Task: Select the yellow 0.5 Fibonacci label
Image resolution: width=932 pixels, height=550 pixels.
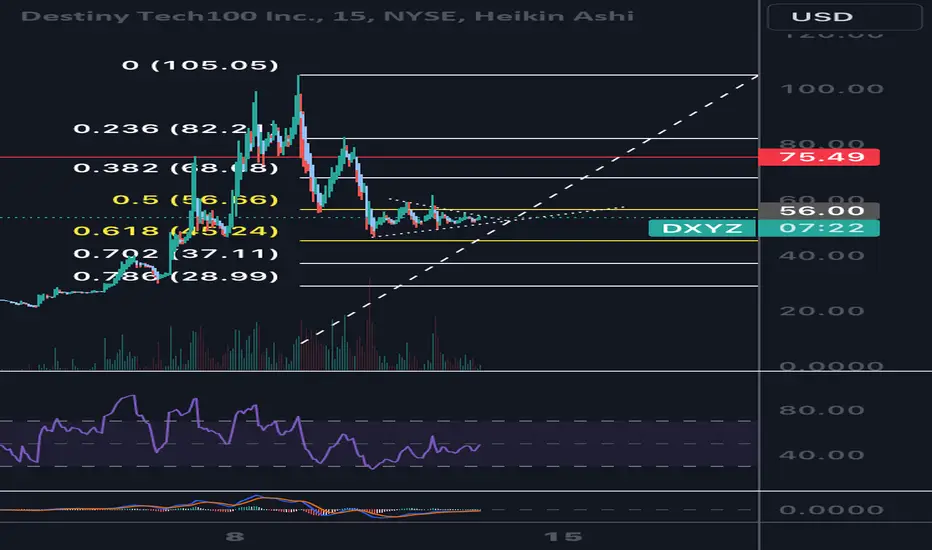Action: tap(196, 199)
